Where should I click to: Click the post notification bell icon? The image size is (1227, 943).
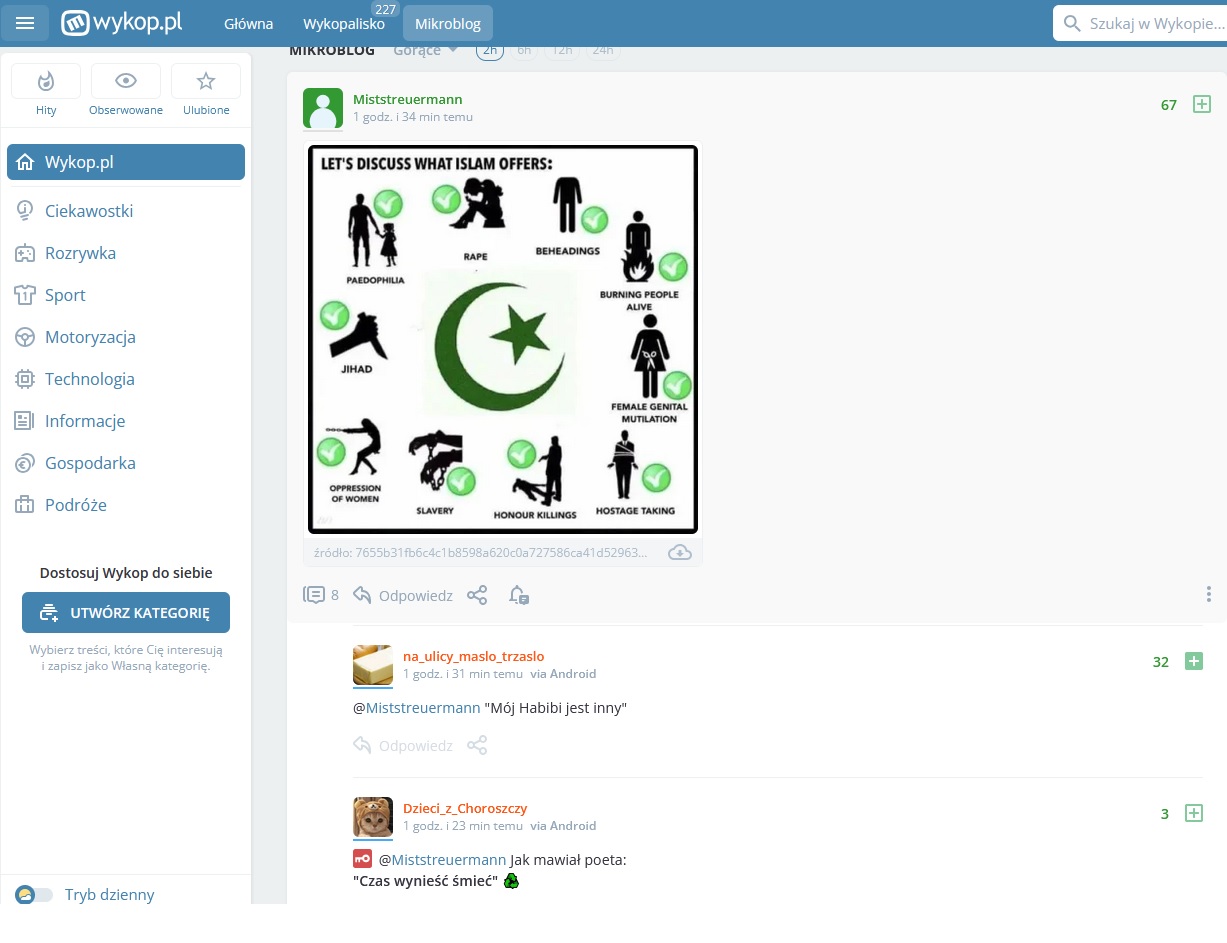click(518, 595)
